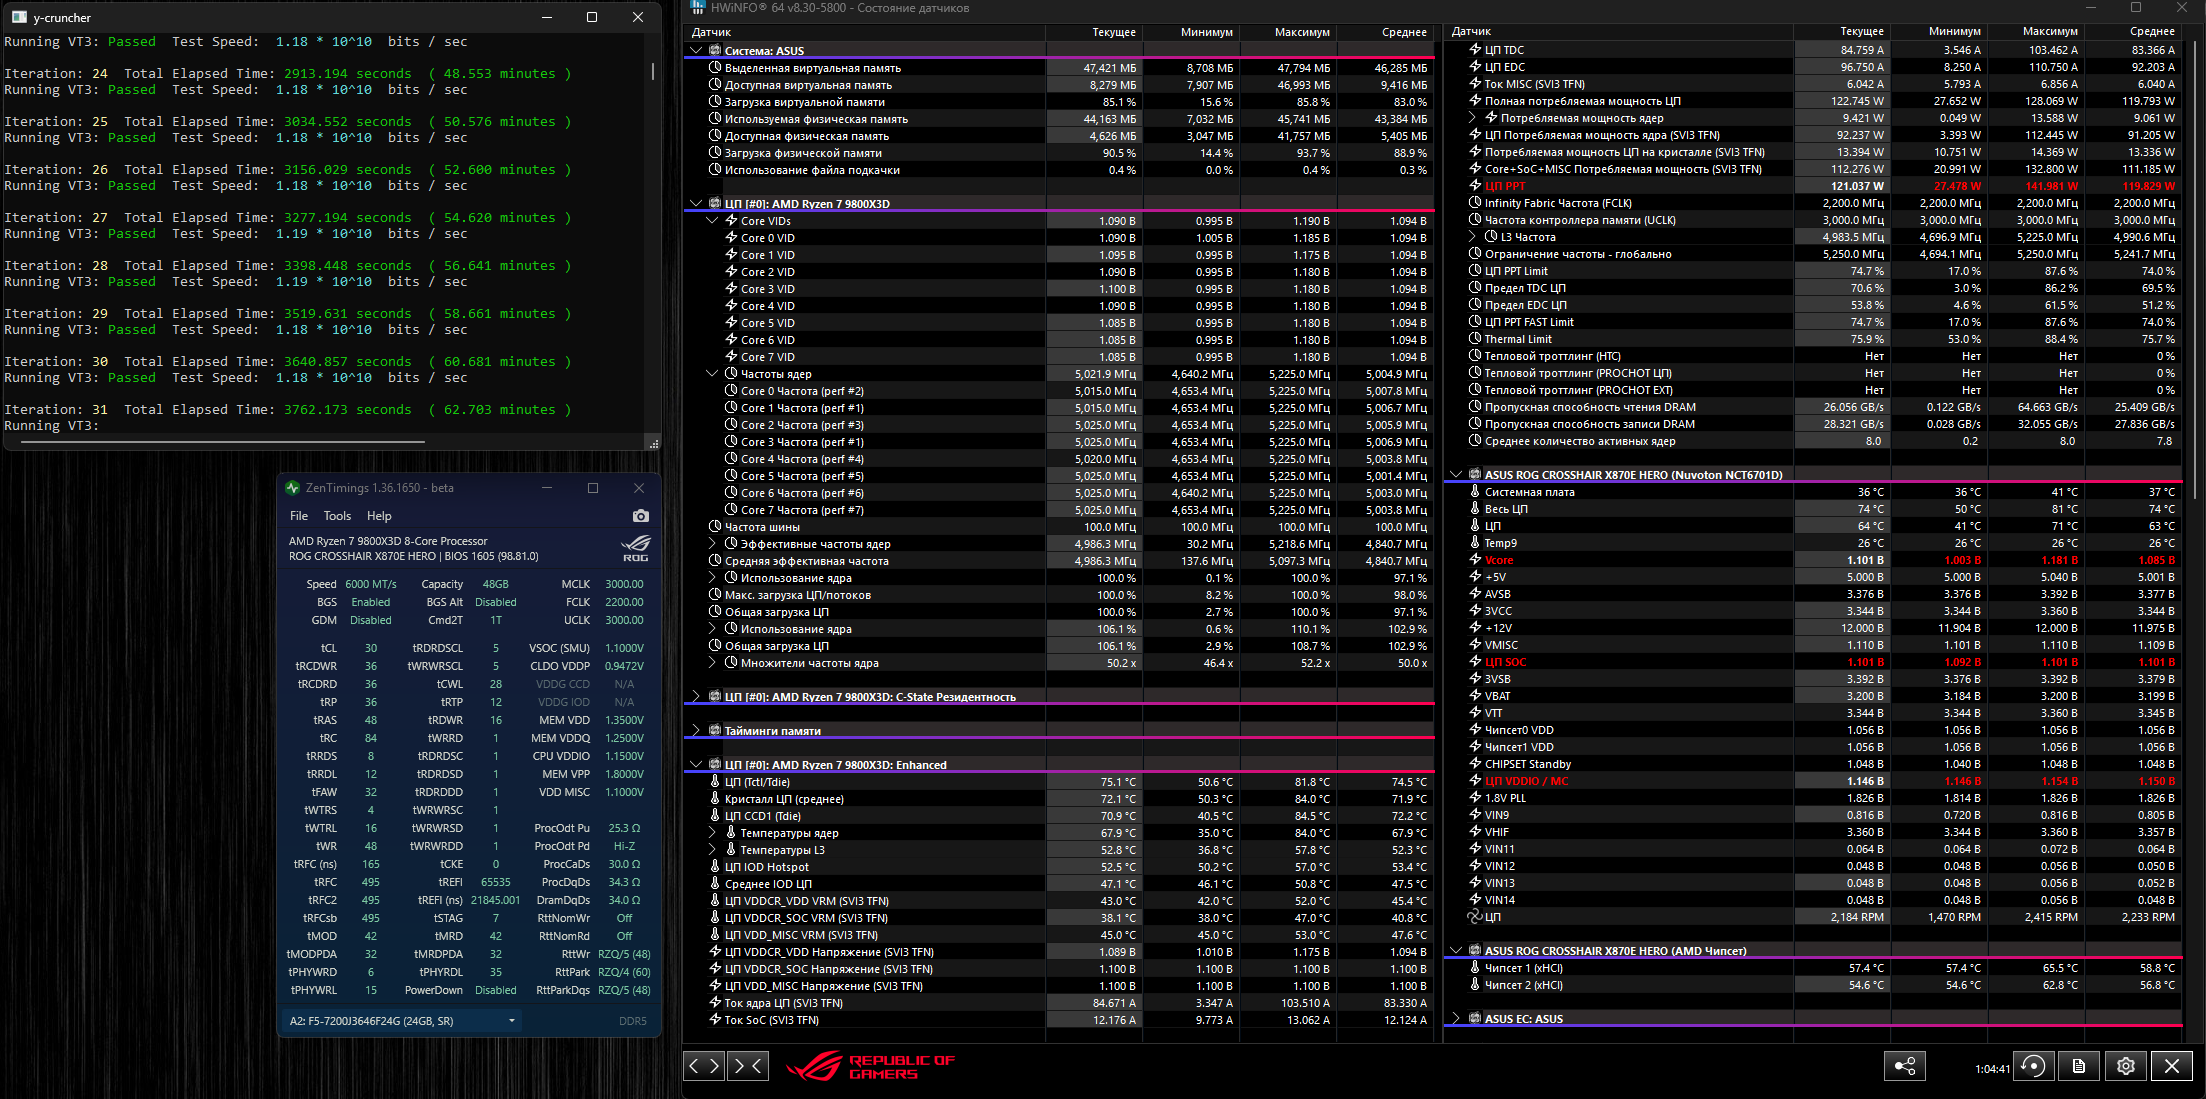Open HWiNFO sensor settings gear
The height and width of the screenshot is (1099, 2206).
(x=2126, y=1066)
